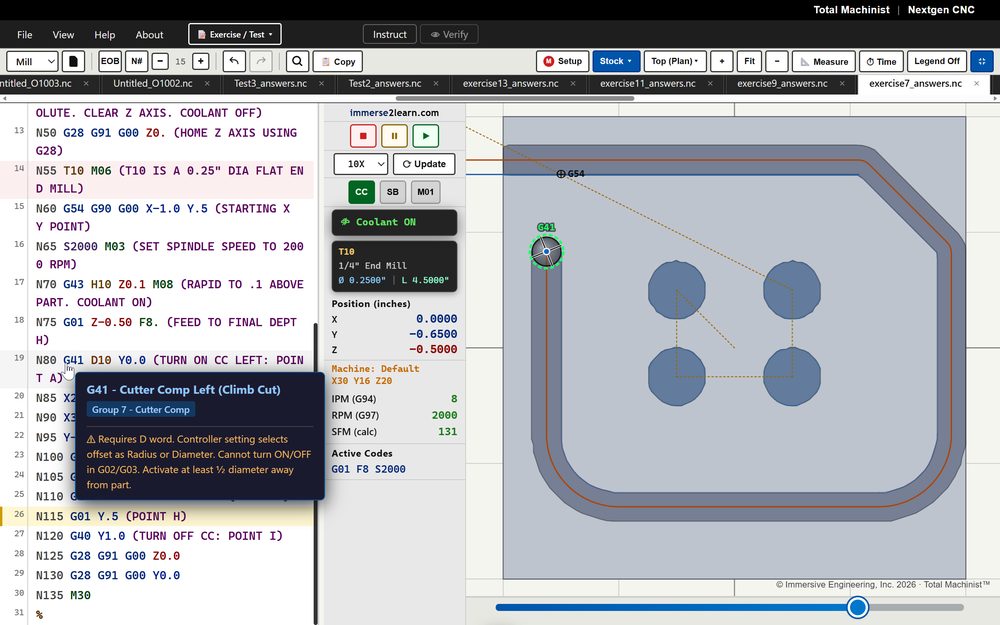Switch to exercise9_answers.nc tab

[x=782, y=84]
